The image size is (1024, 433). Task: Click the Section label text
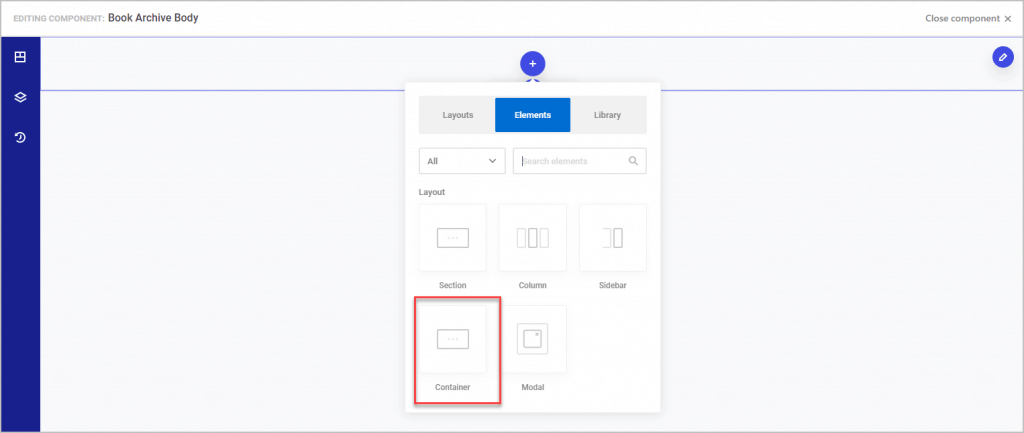click(x=453, y=285)
